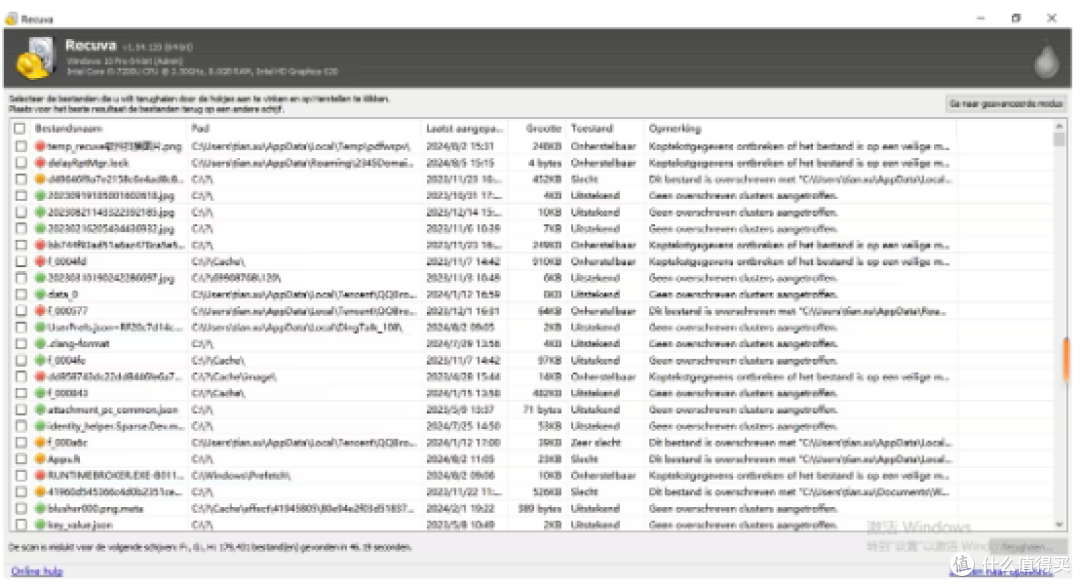
Task: Check the box for key_value.json
Action: tap(21, 525)
